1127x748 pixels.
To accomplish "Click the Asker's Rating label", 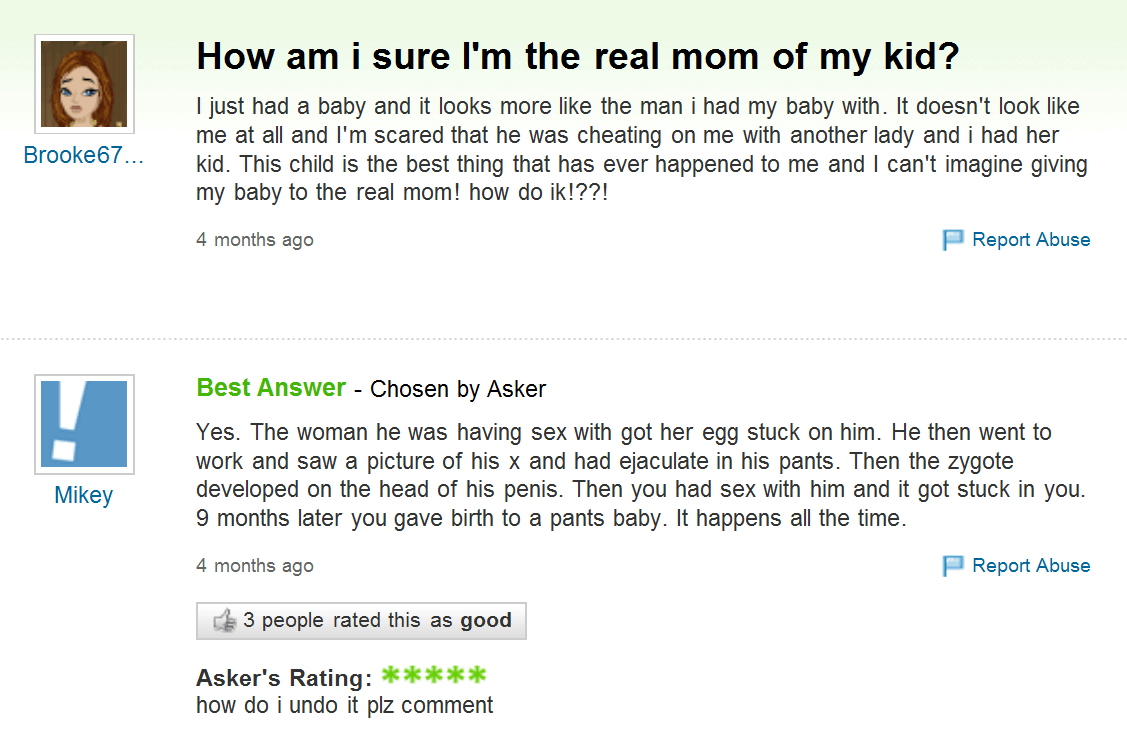I will tap(284, 678).
